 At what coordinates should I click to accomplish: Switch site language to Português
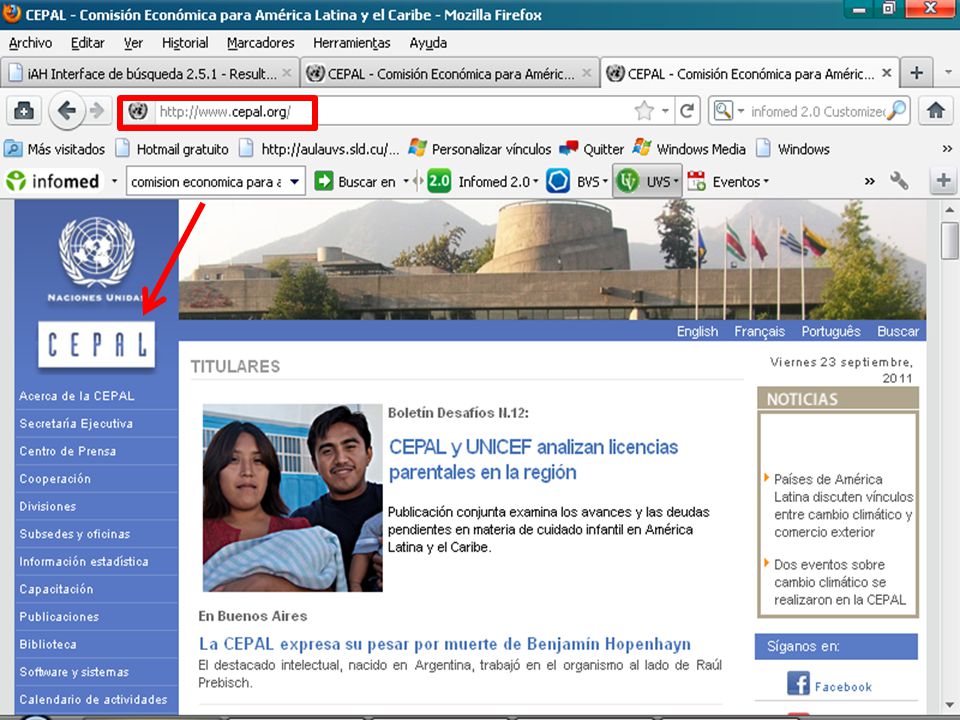pyautogui.click(x=831, y=331)
